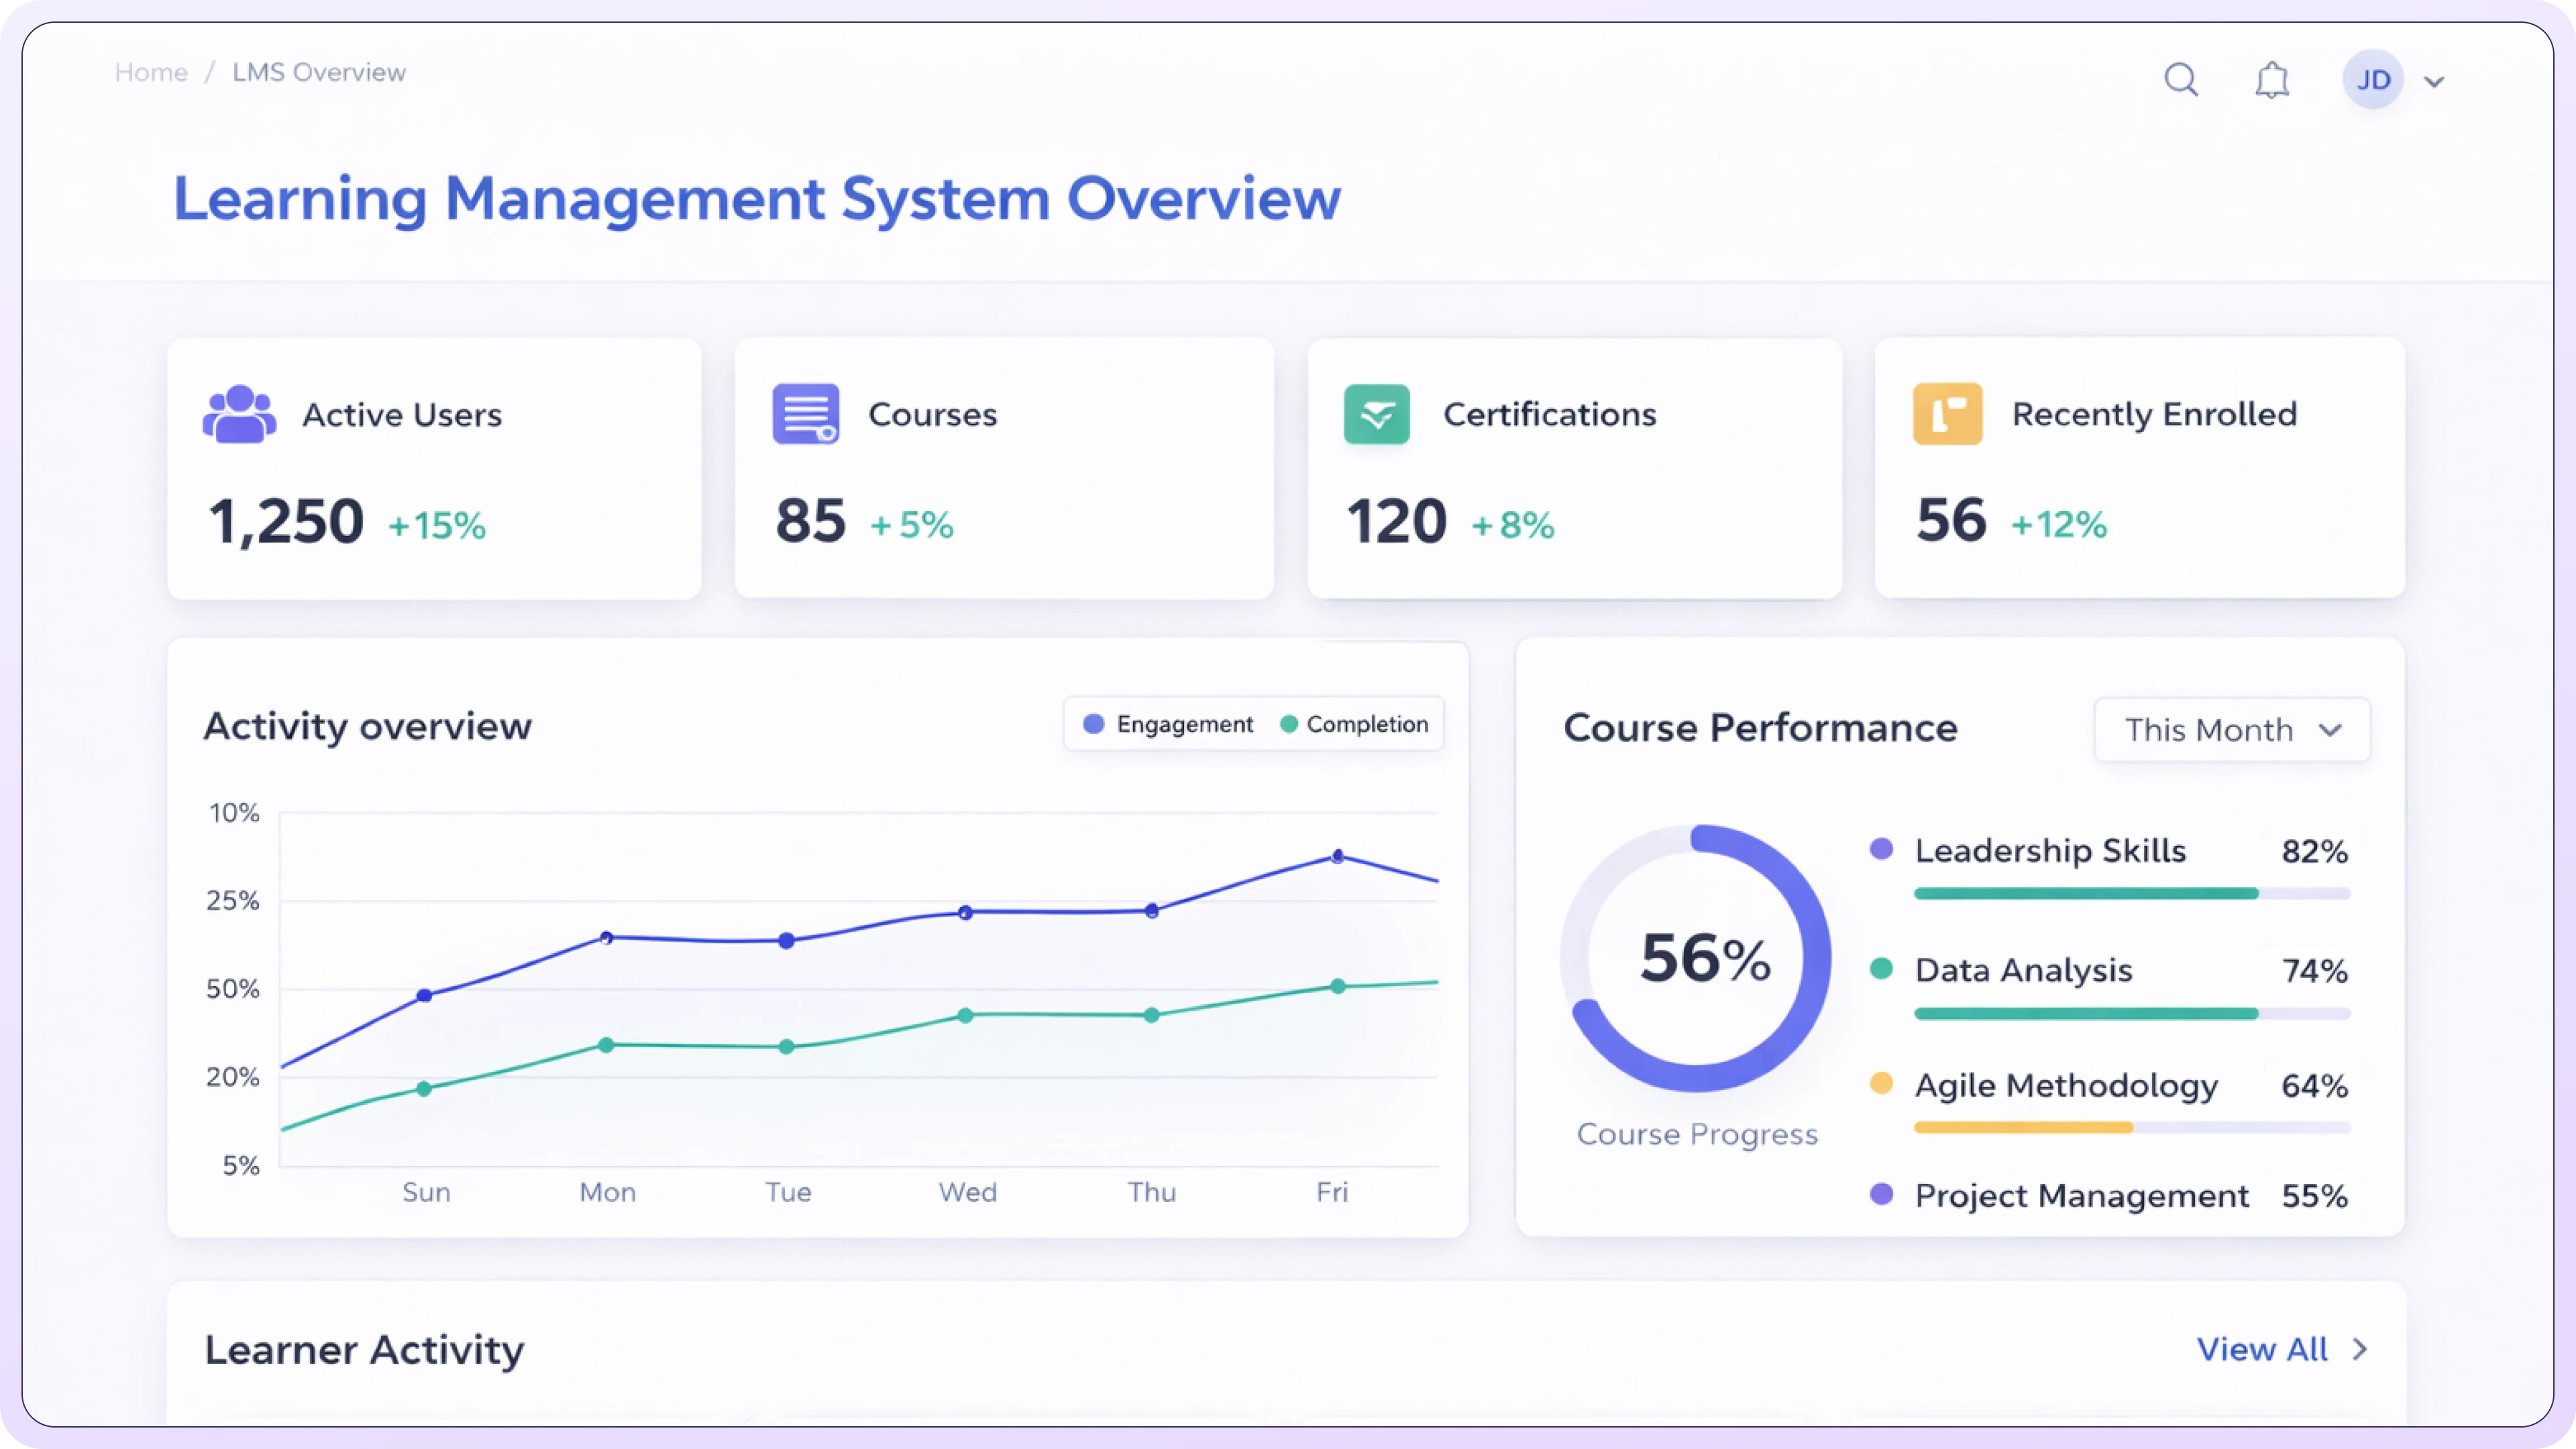Click the Data Analysis progress bar
Screen dimensions: 2576x1449
pyautogui.click(x=2134, y=1013)
